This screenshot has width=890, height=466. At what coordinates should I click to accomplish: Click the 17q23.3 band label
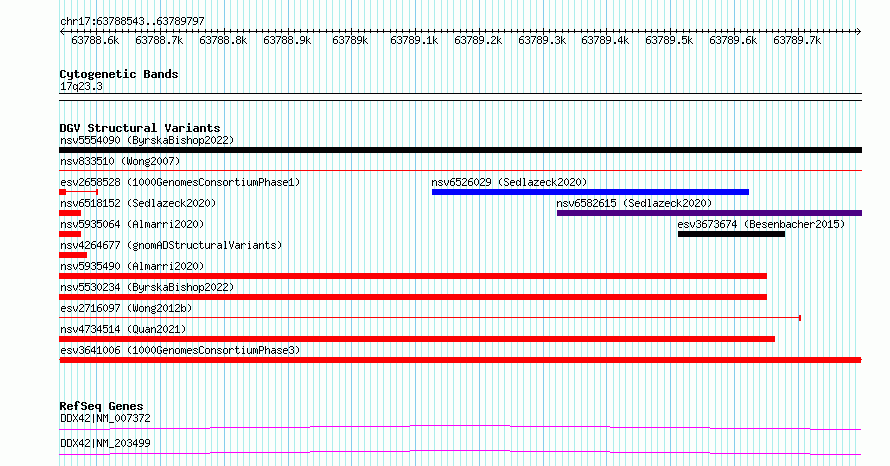pos(81,87)
